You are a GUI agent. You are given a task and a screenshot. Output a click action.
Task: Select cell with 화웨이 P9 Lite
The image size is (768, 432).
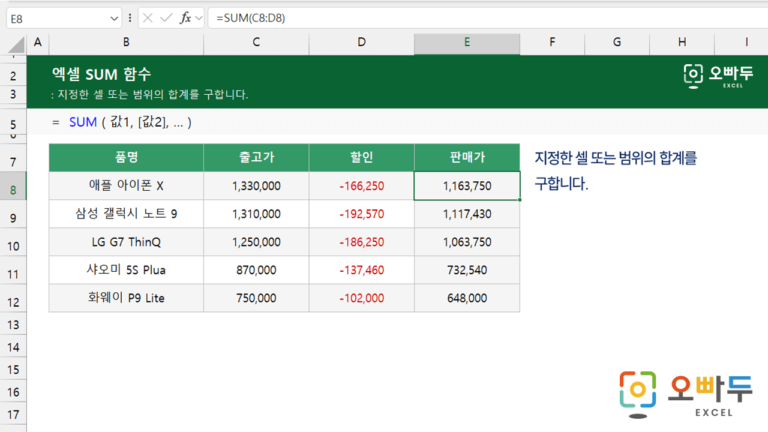click(126, 298)
